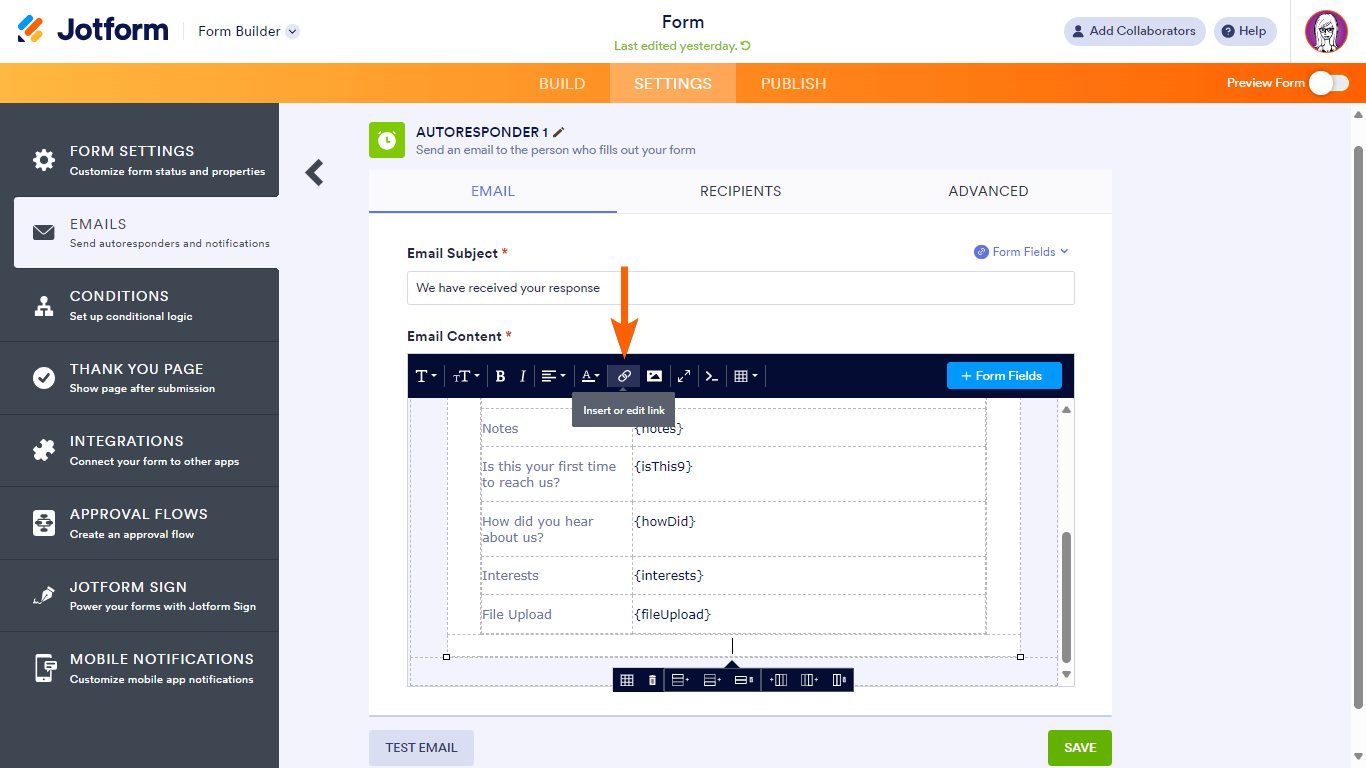The height and width of the screenshot is (768, 1366).
Task: Click the {howDid} field cell
Action: (x=809, y=529)
